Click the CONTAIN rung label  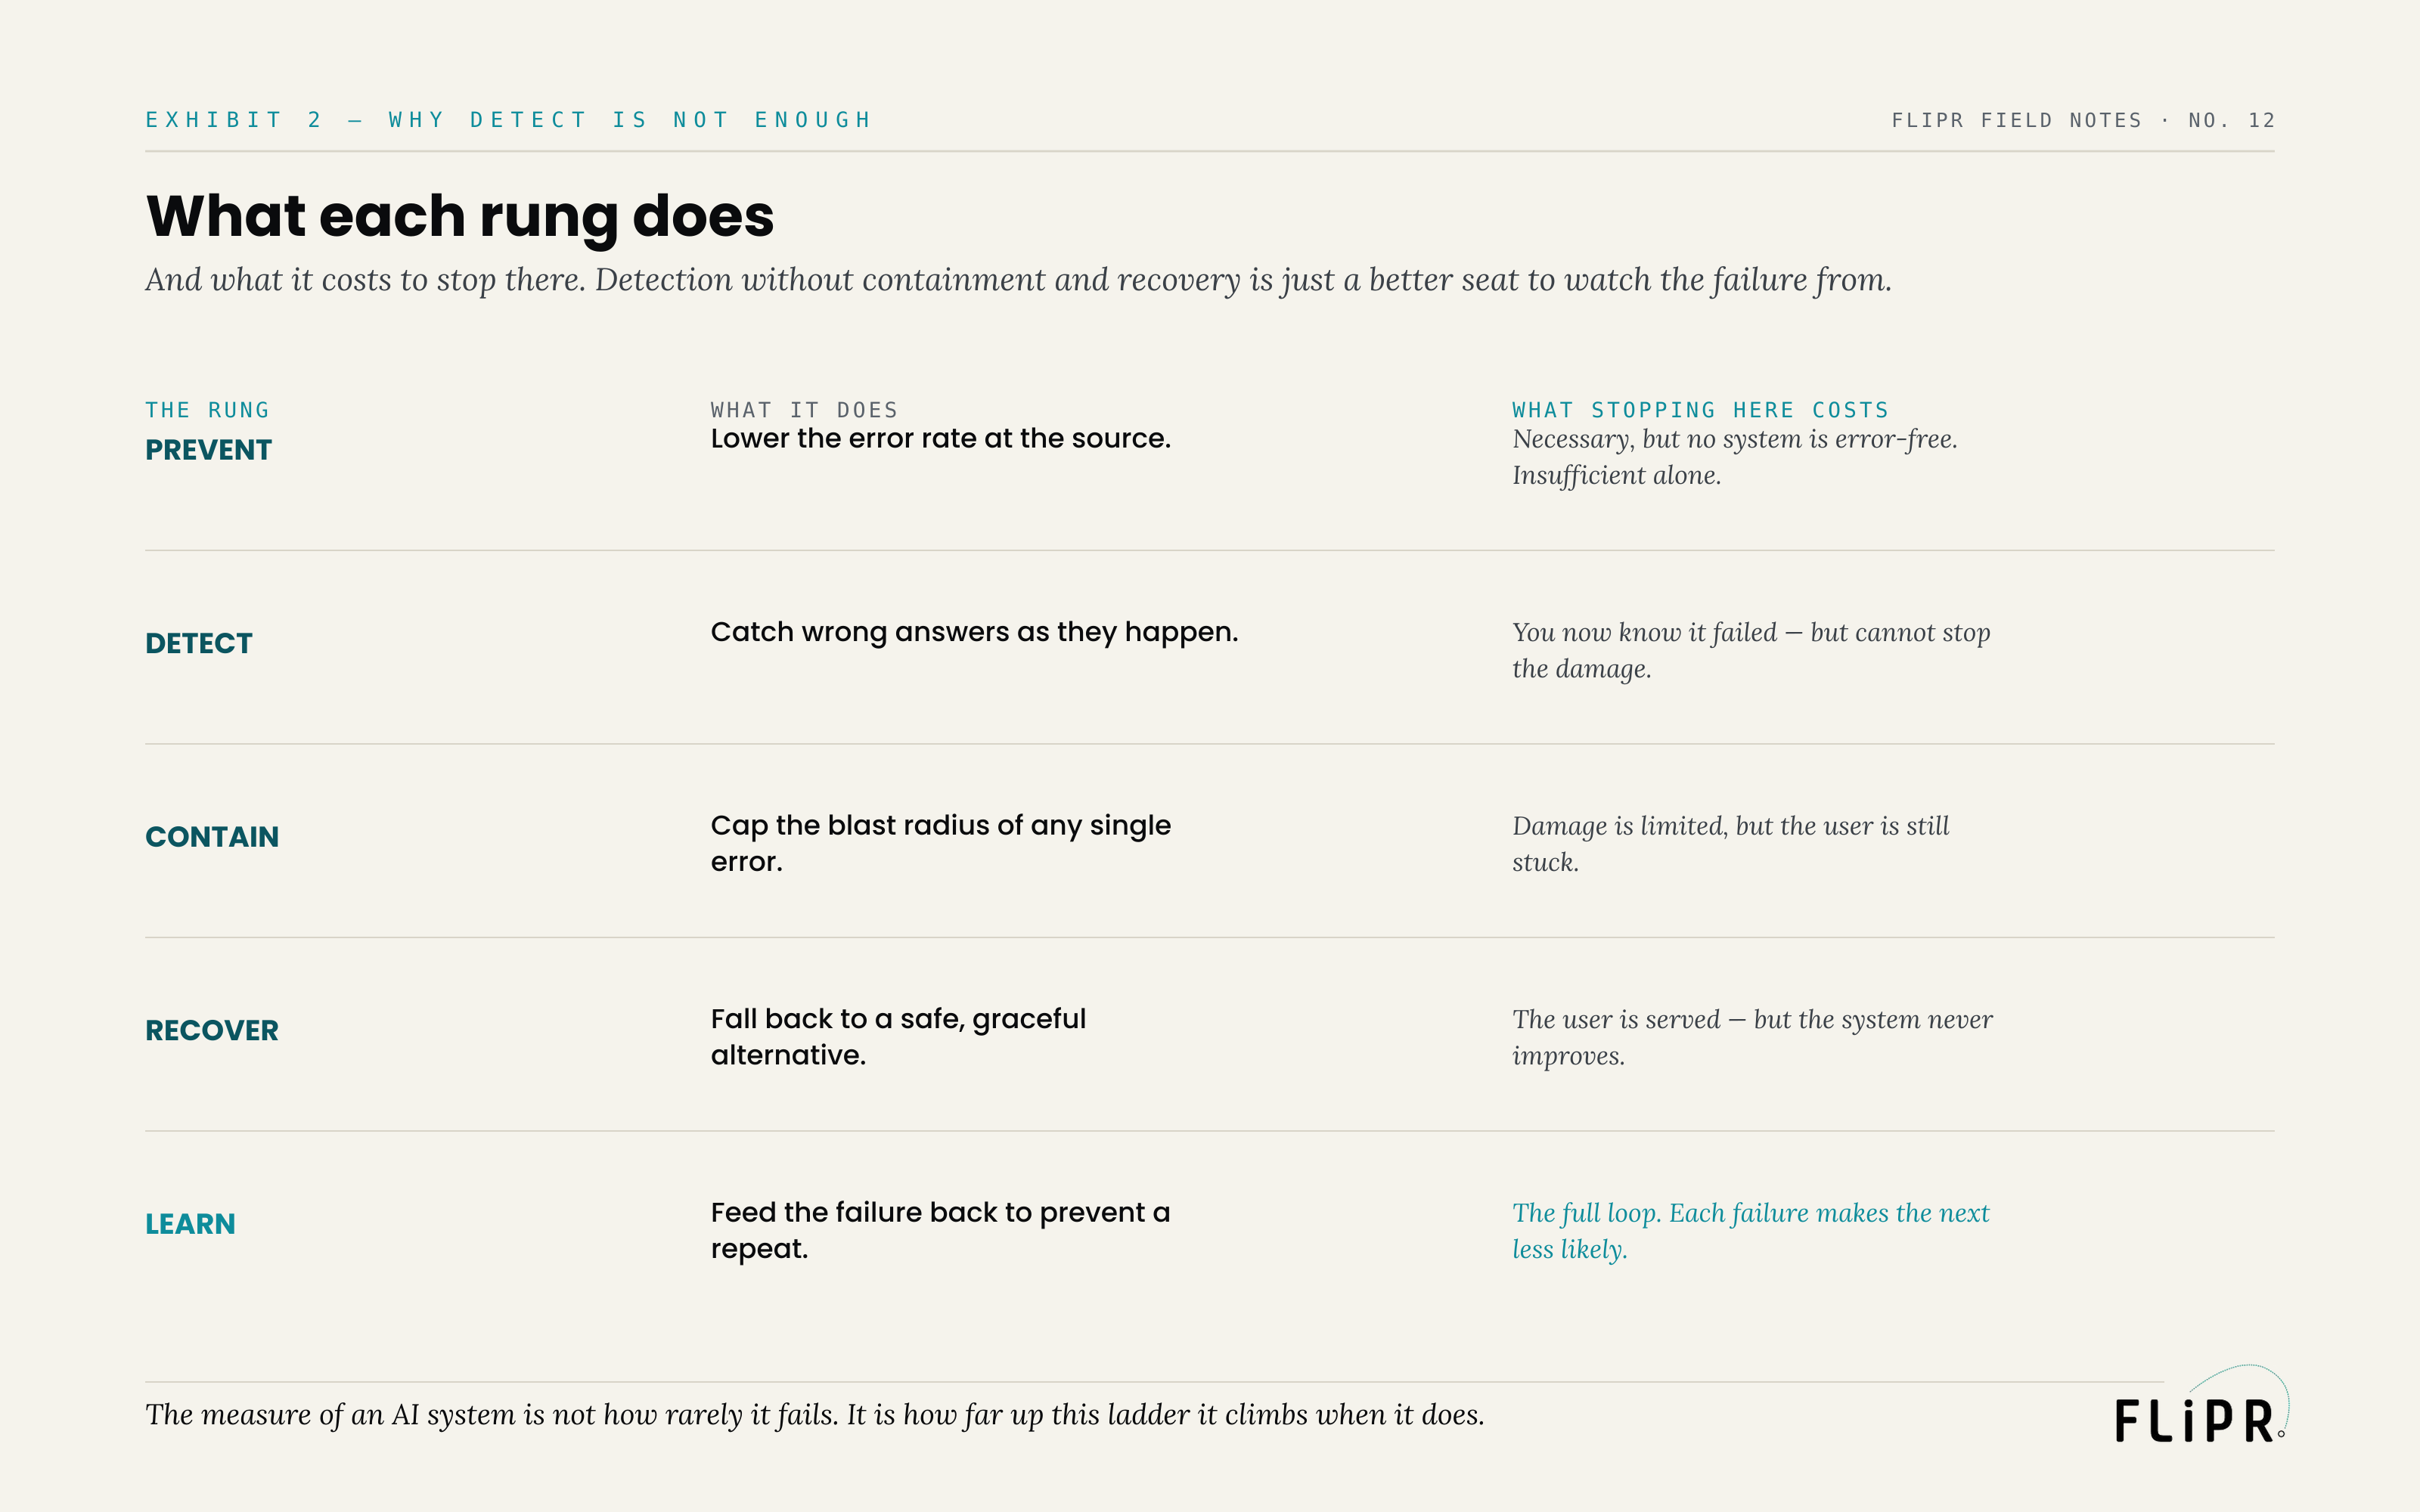click(212, 837)
